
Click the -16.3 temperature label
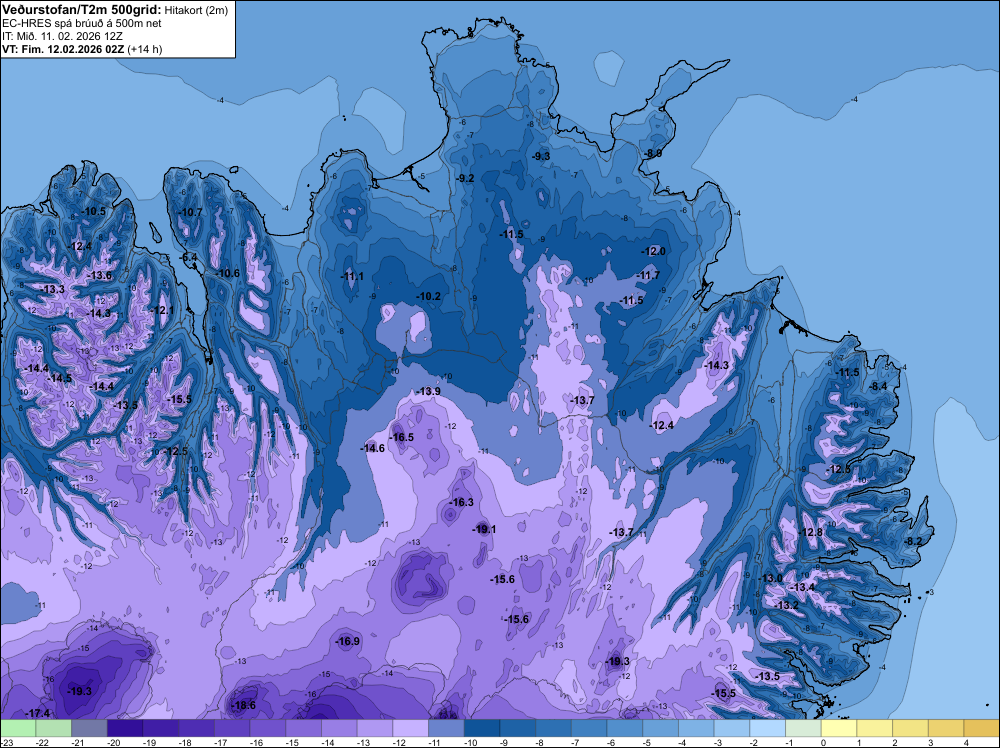coord(462,502)
